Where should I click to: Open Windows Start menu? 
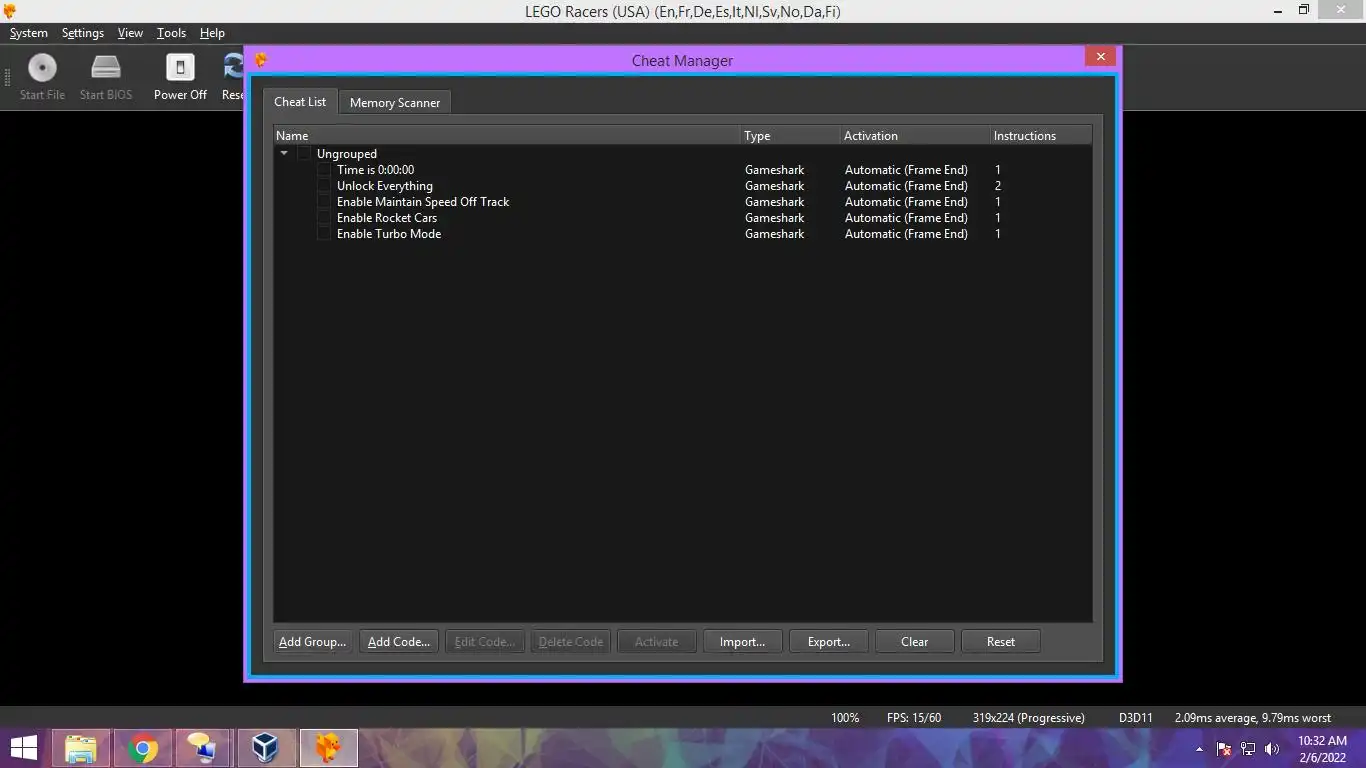[24, 747]
